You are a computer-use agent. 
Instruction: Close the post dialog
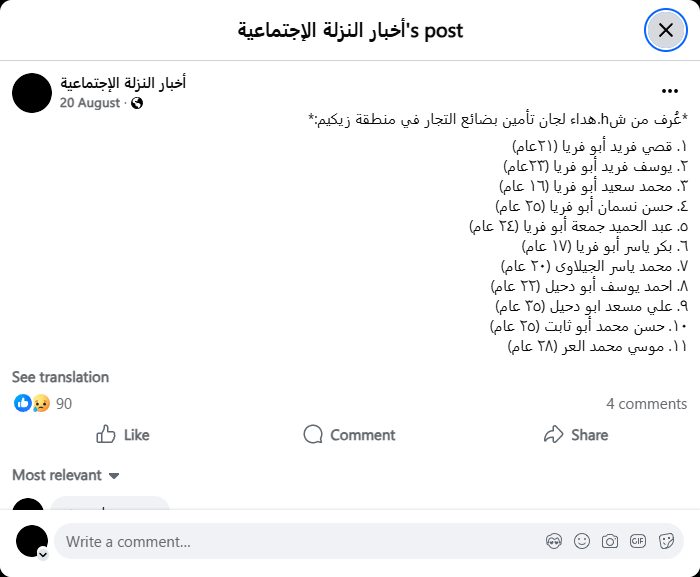(x=665, y=30)
